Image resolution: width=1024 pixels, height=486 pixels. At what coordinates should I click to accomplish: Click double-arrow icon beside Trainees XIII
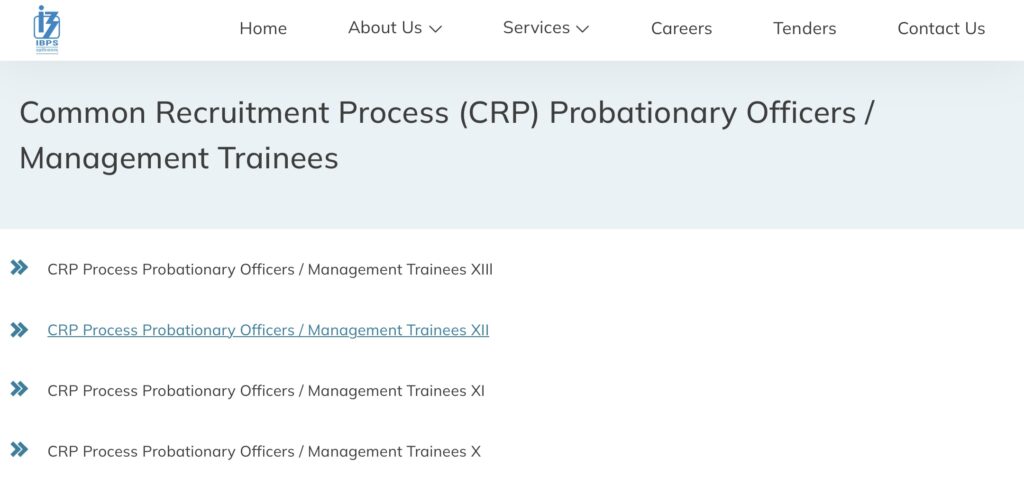click(20, 267)
